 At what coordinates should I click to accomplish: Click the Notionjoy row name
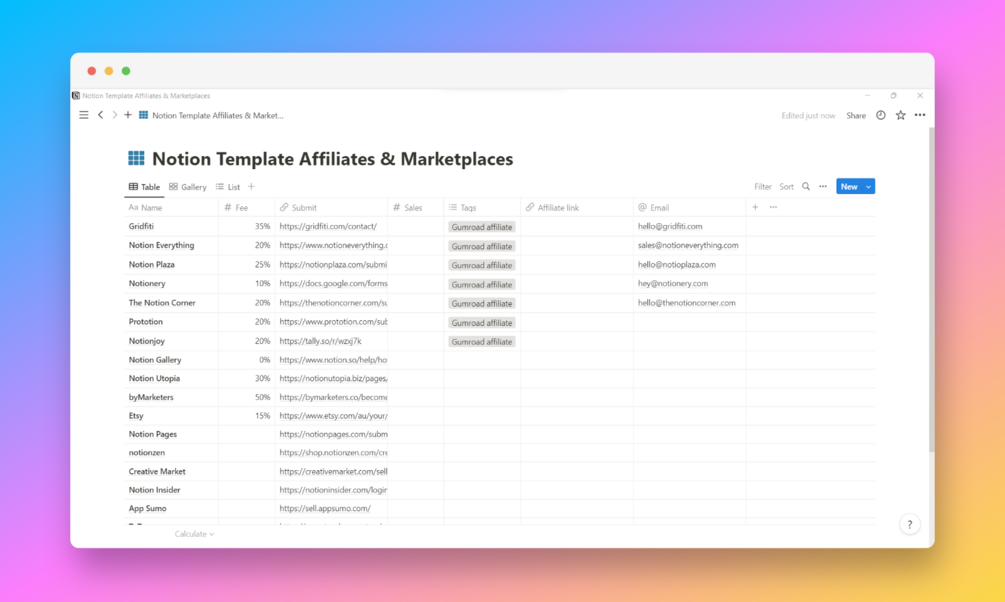pyautogui.click(x=147, y=341)
